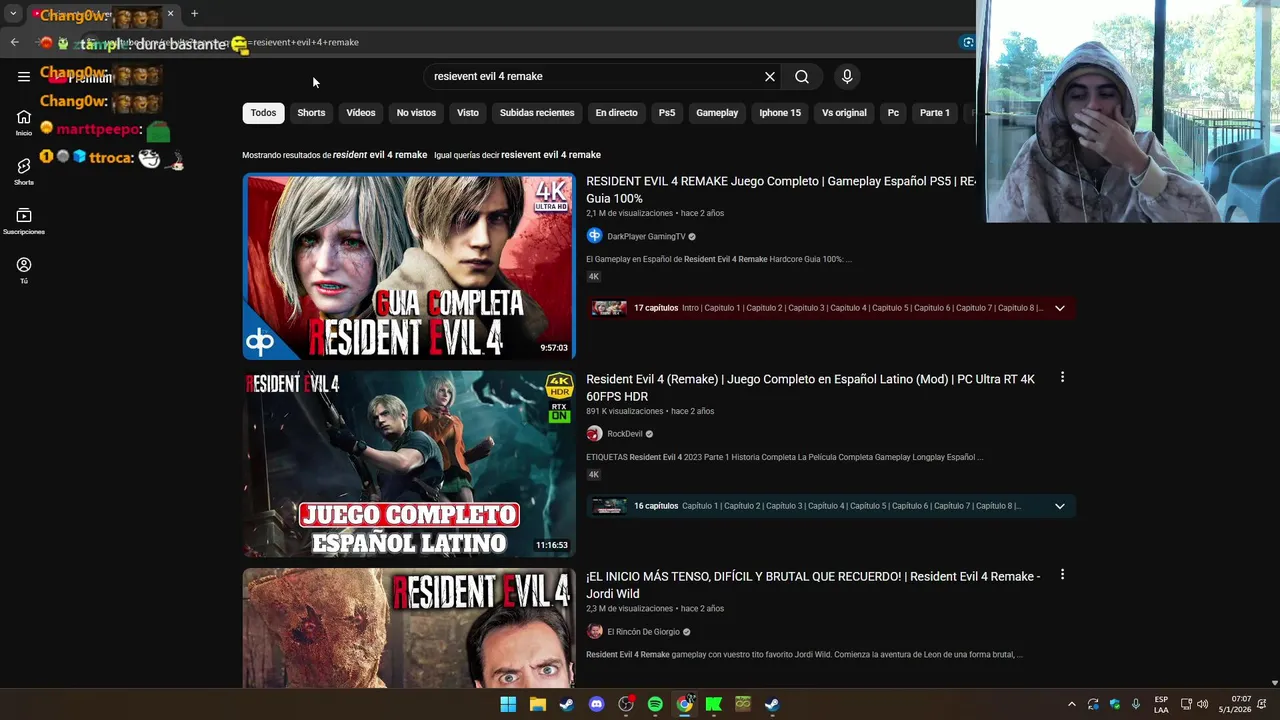Filter results by Visto
The image size is (1280, 720).
coord(468,113)
